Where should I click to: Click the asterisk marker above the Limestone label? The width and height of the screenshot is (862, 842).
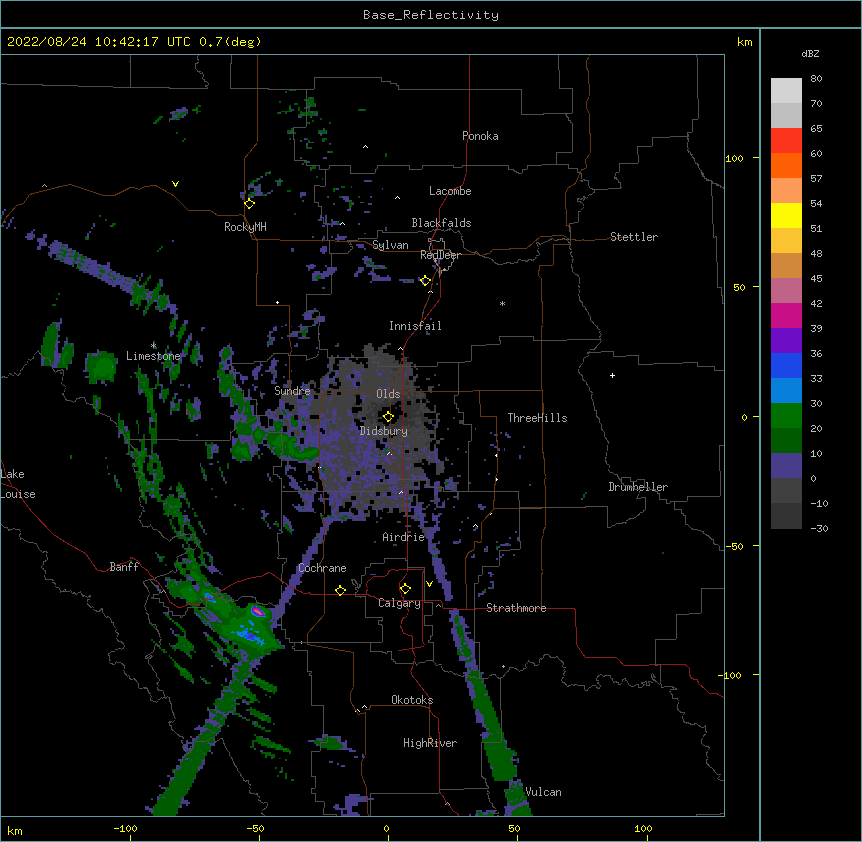(x=153, y=345)
